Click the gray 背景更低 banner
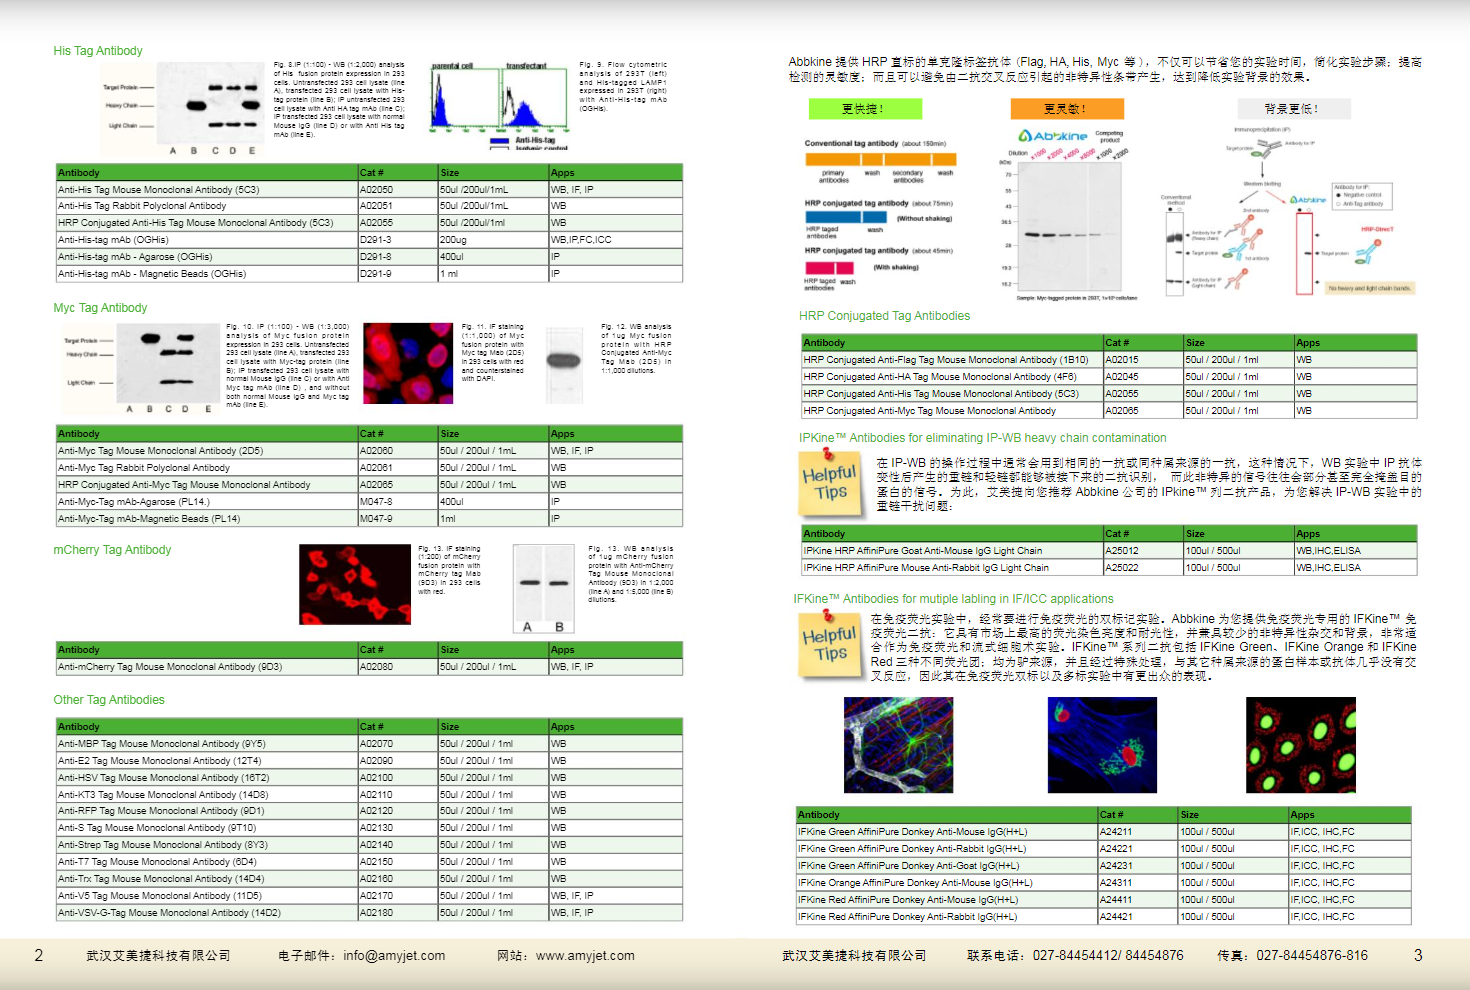 tap(1293, 108)
